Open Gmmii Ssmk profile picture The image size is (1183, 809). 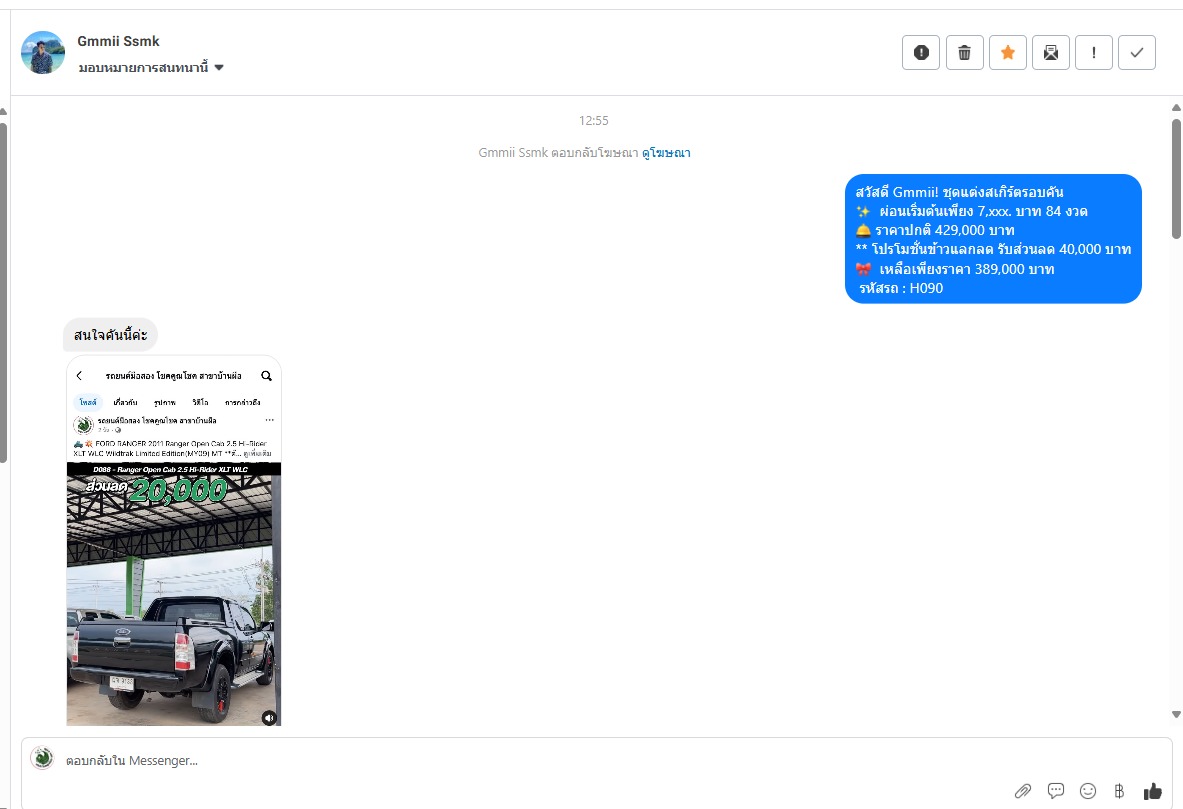[43, 52]
